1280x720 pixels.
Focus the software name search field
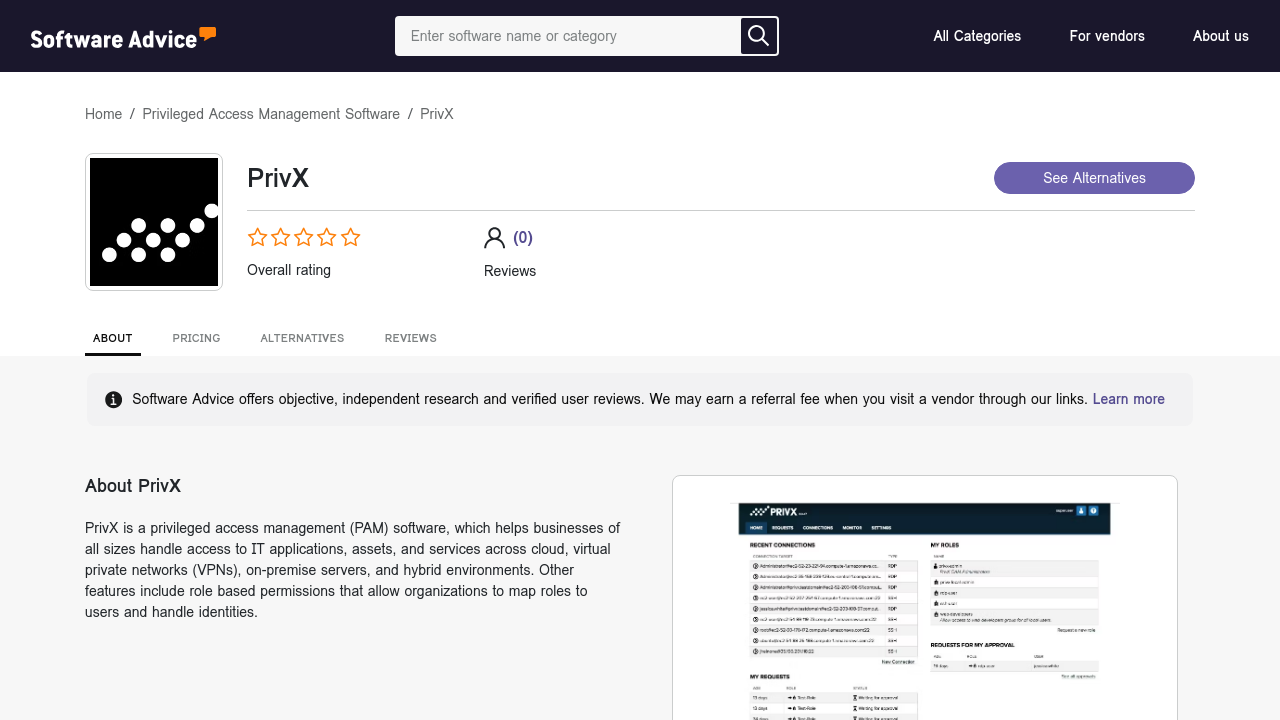[567, 36]
